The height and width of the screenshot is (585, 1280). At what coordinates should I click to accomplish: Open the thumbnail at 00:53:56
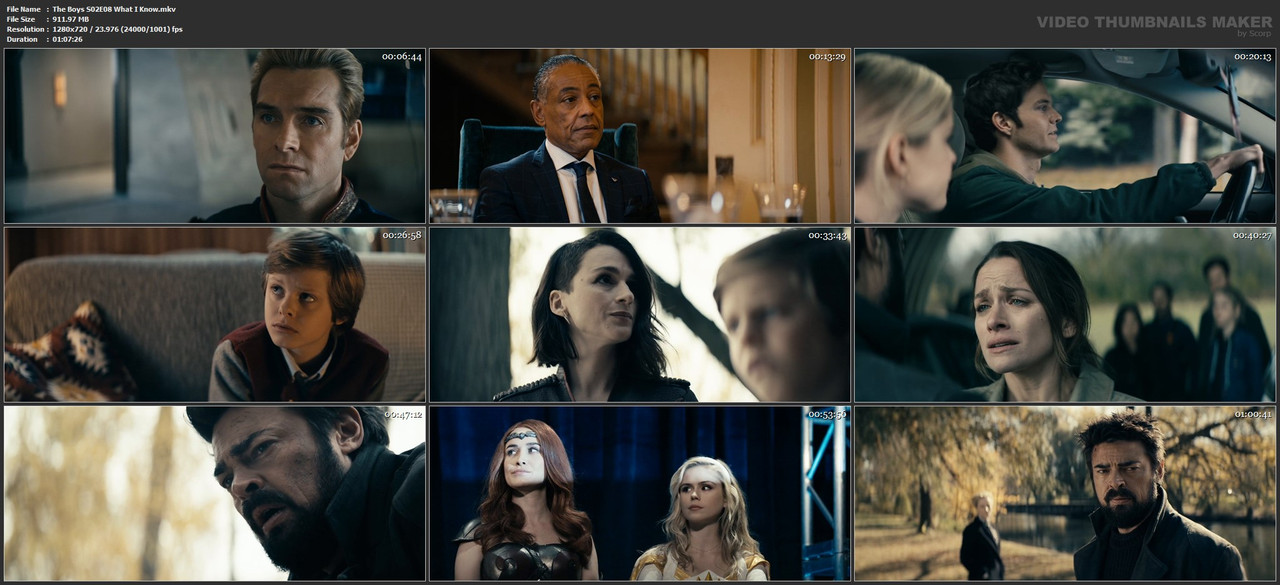(x=640, y=493)
